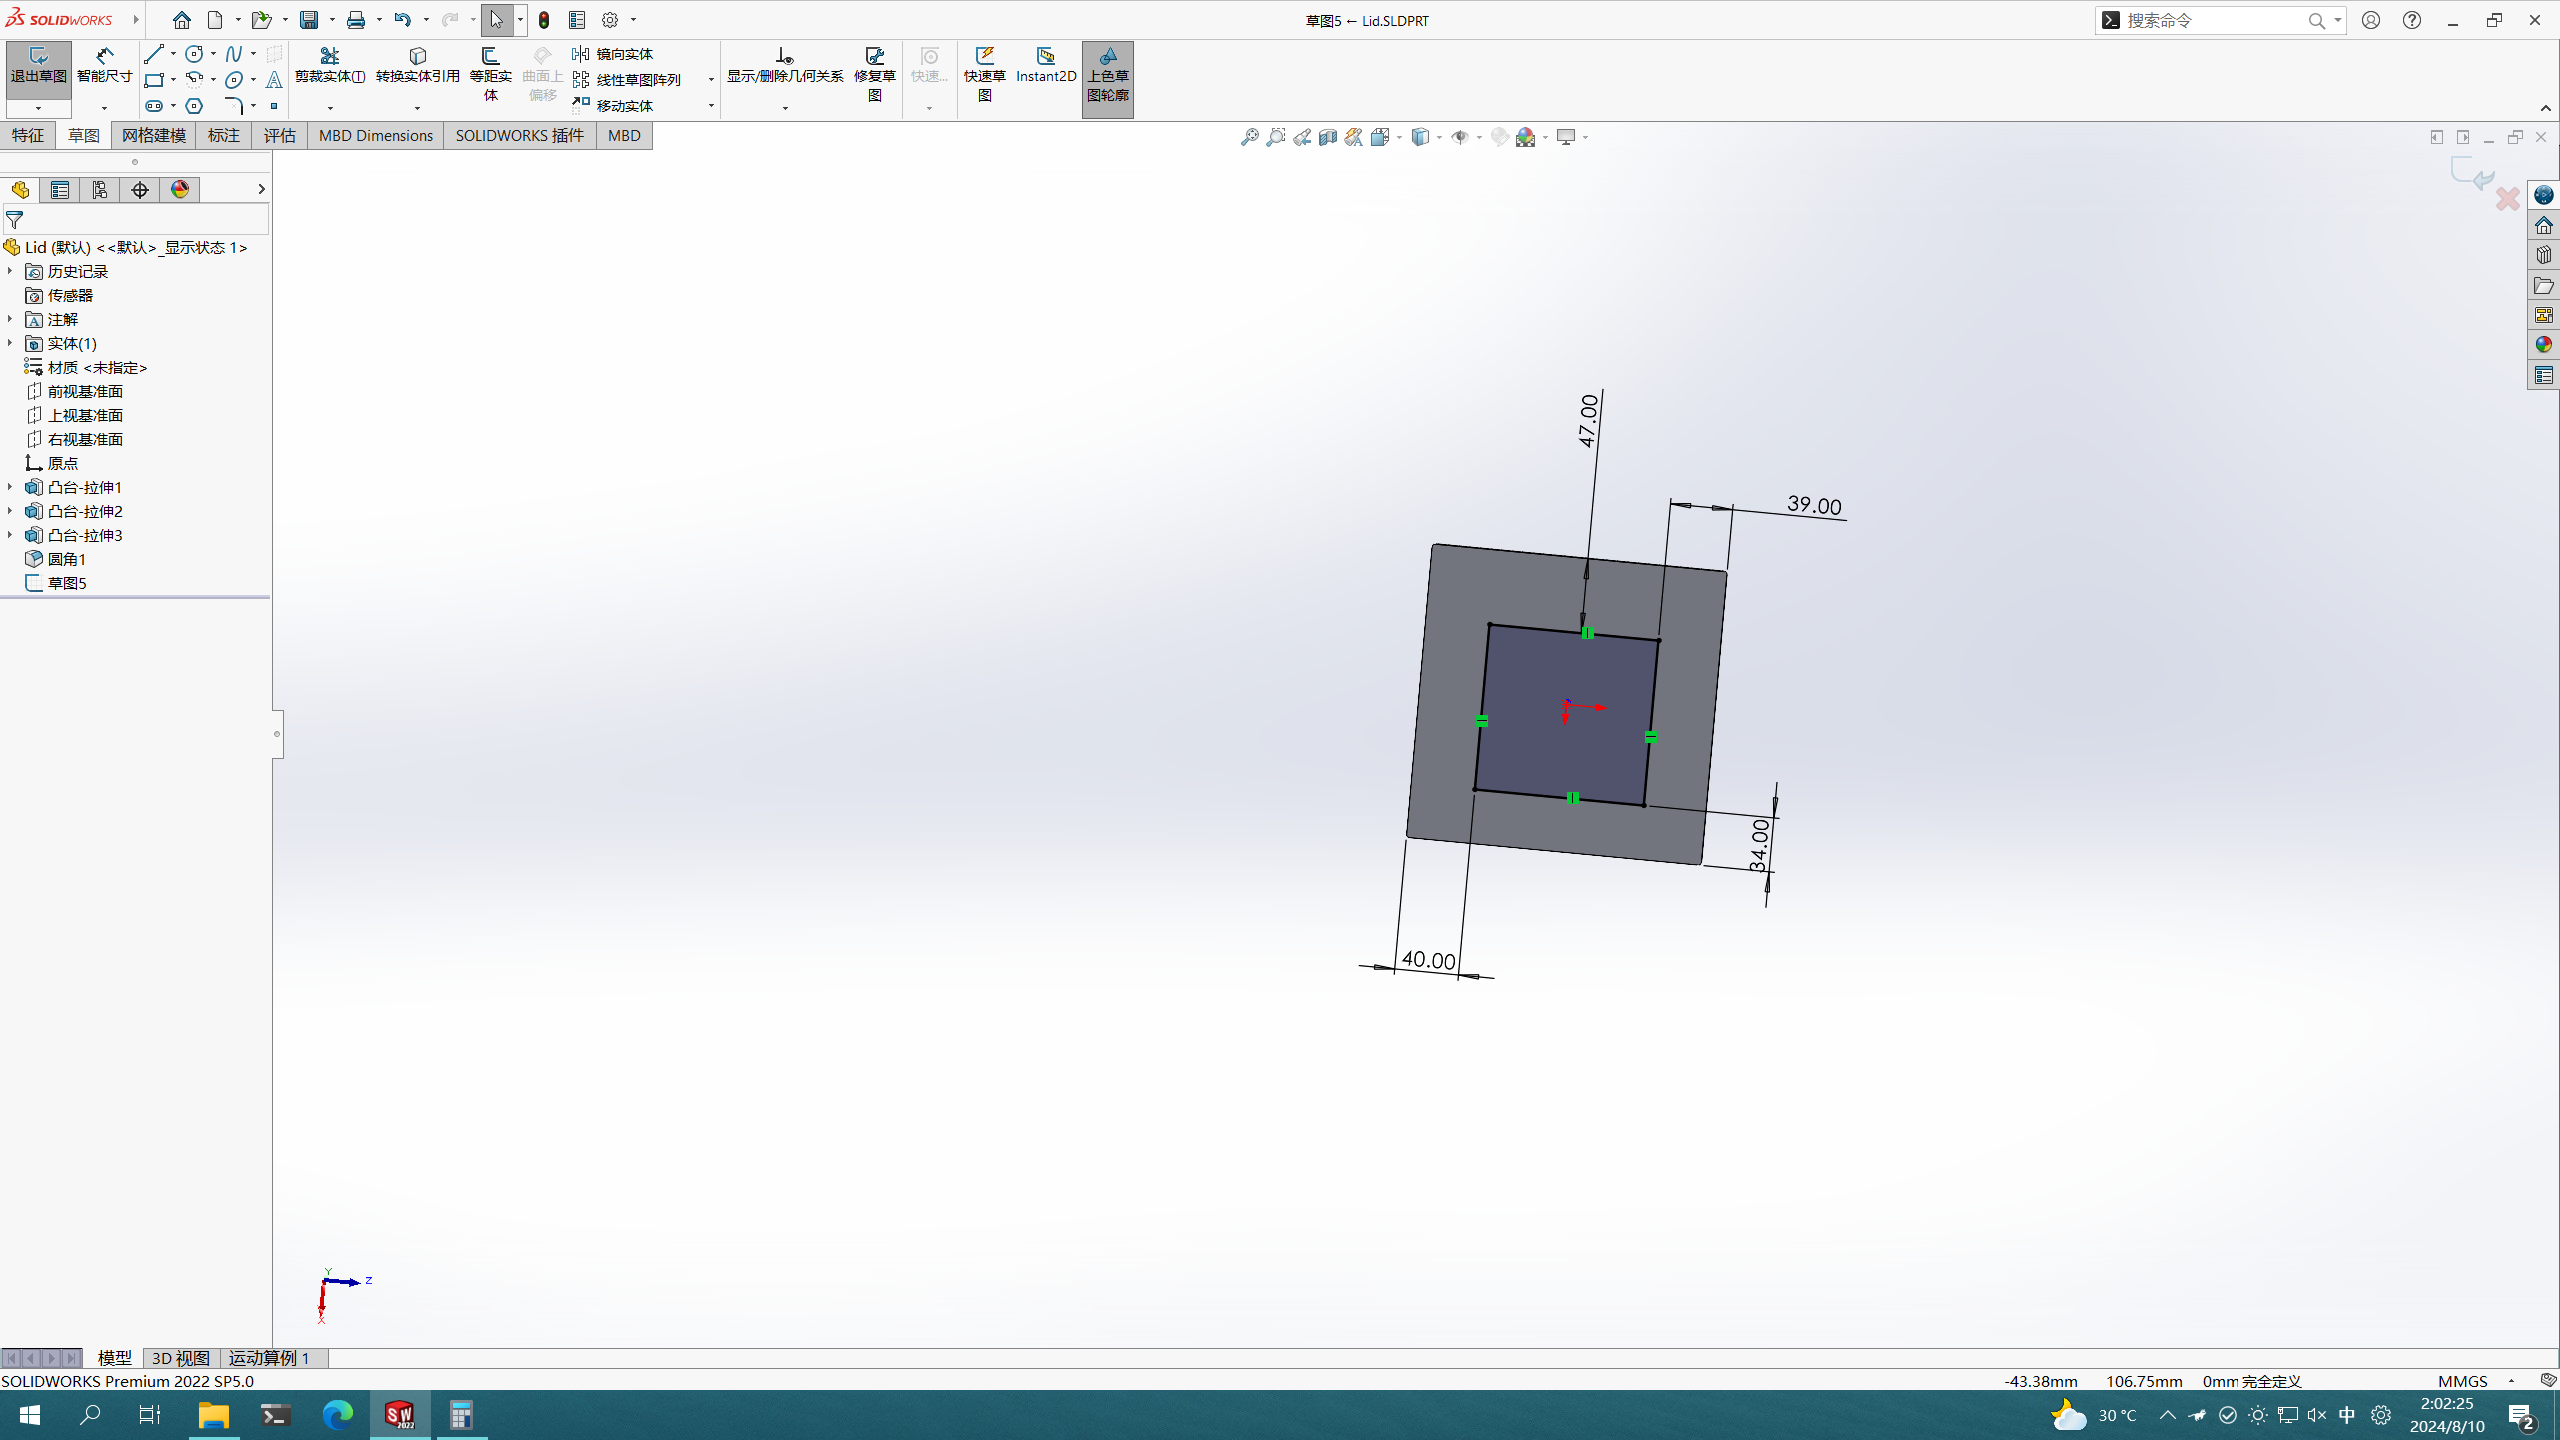Expand the 凸台-拉伸1 feature node

(10, 487)
